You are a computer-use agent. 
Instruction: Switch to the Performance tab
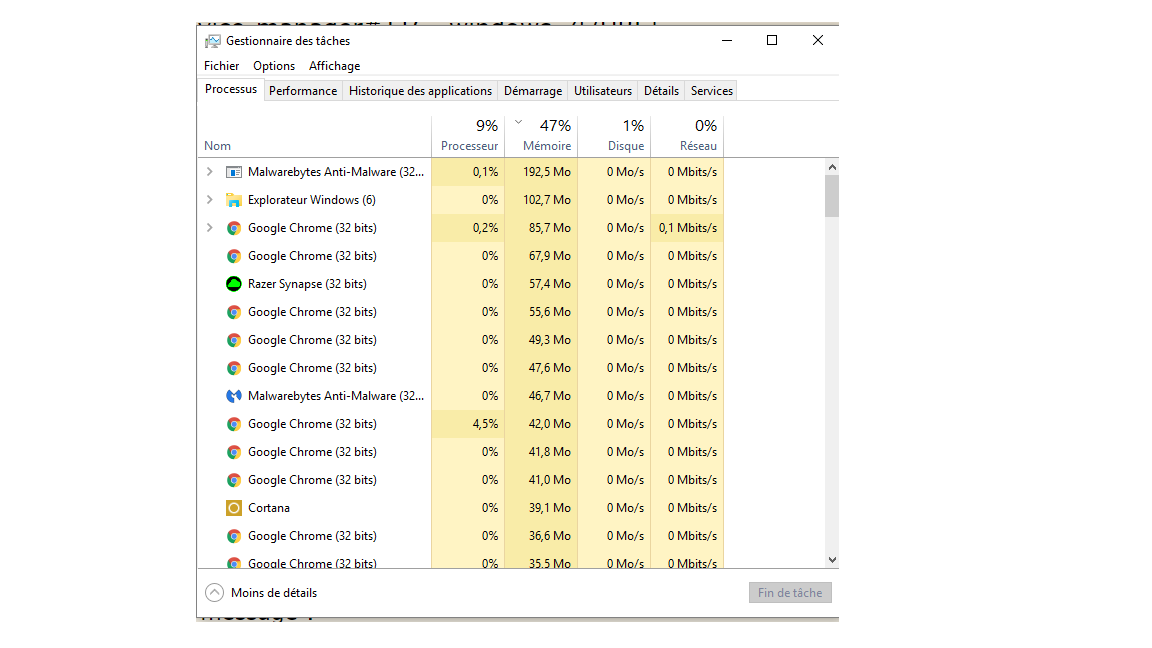click(x=303, y=91)
